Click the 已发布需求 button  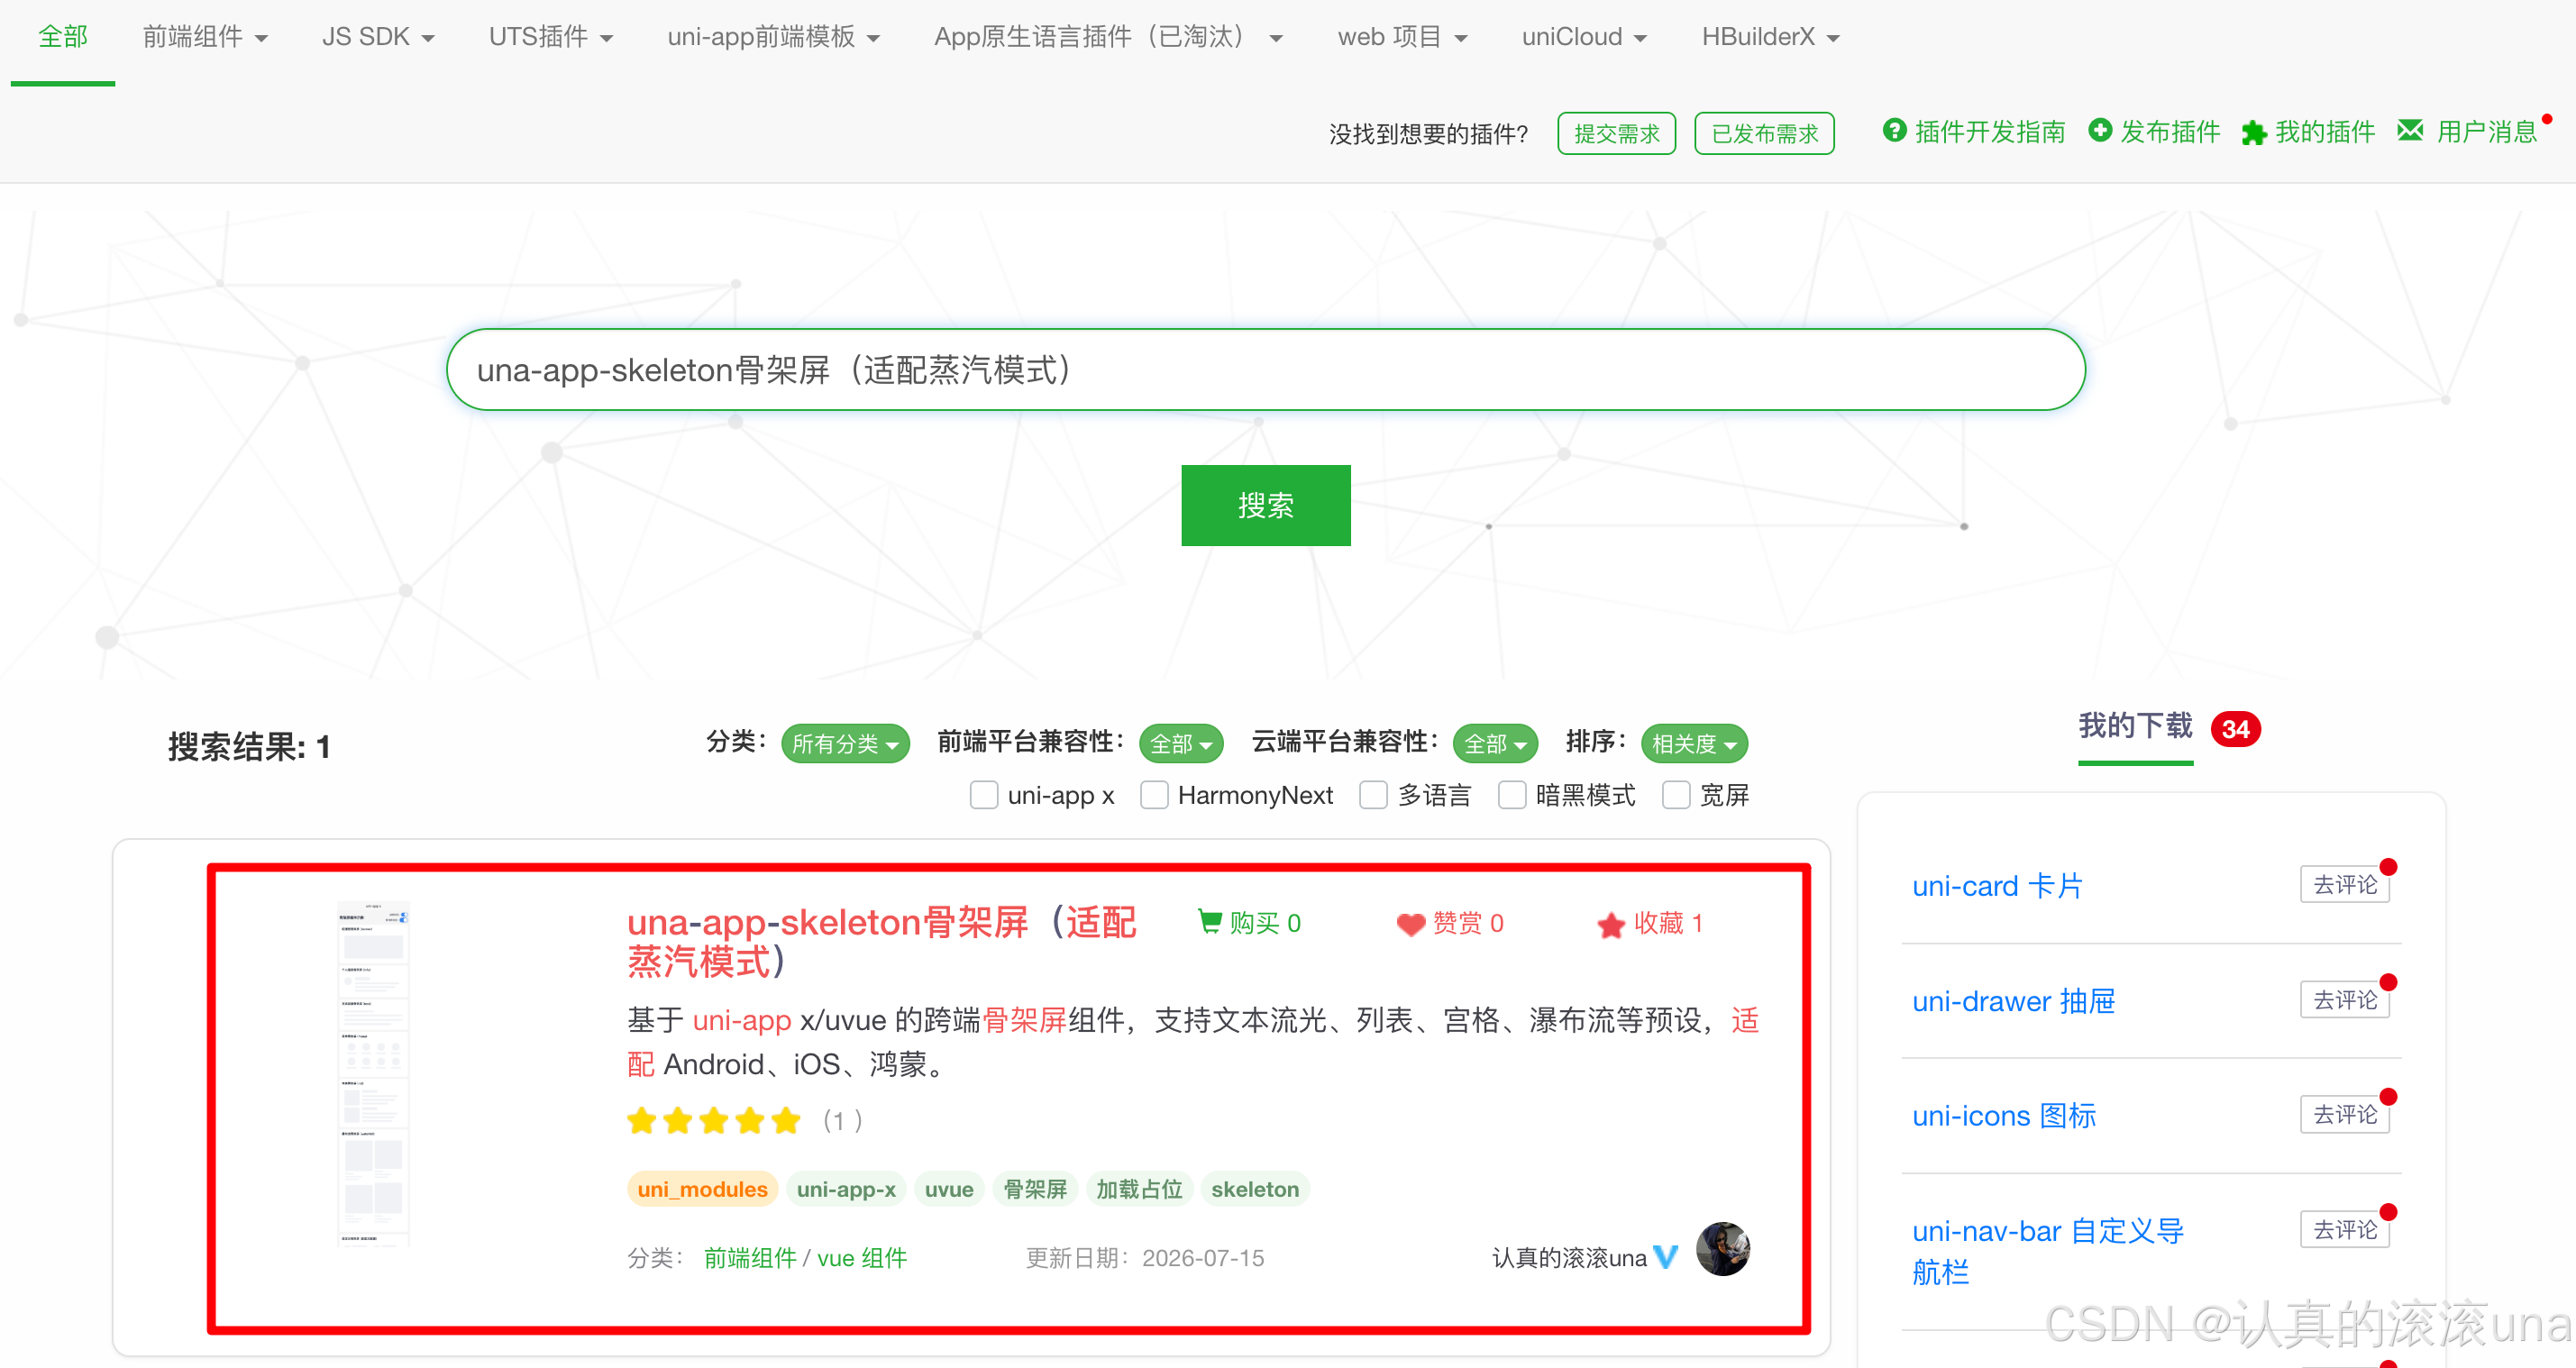(1764, 133)
